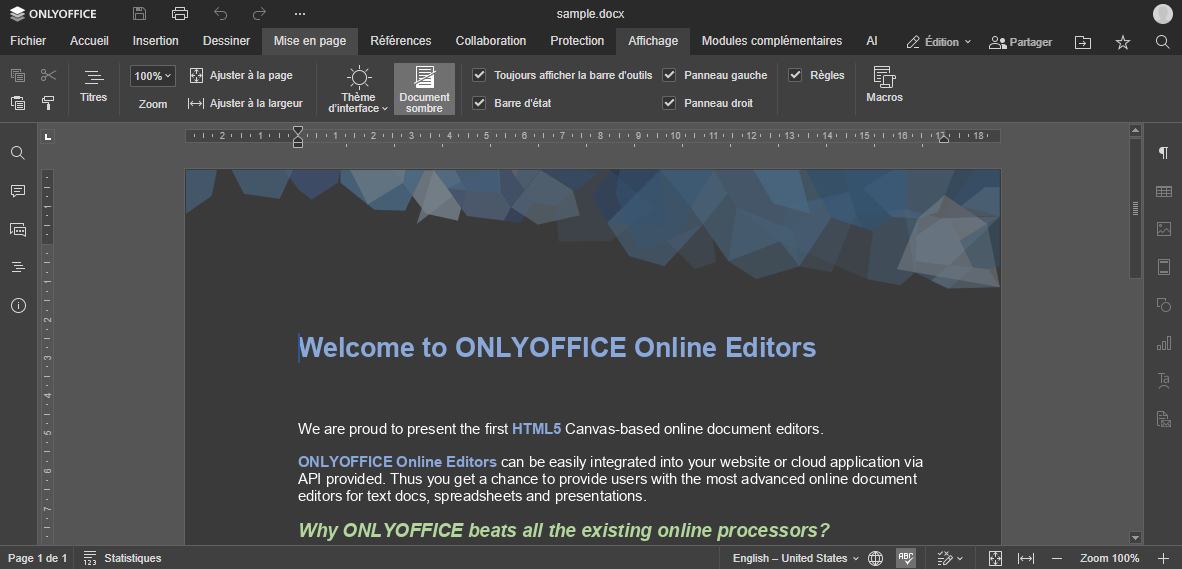
Task: Toggle spell checking in status bar
Action: point(906,558)
